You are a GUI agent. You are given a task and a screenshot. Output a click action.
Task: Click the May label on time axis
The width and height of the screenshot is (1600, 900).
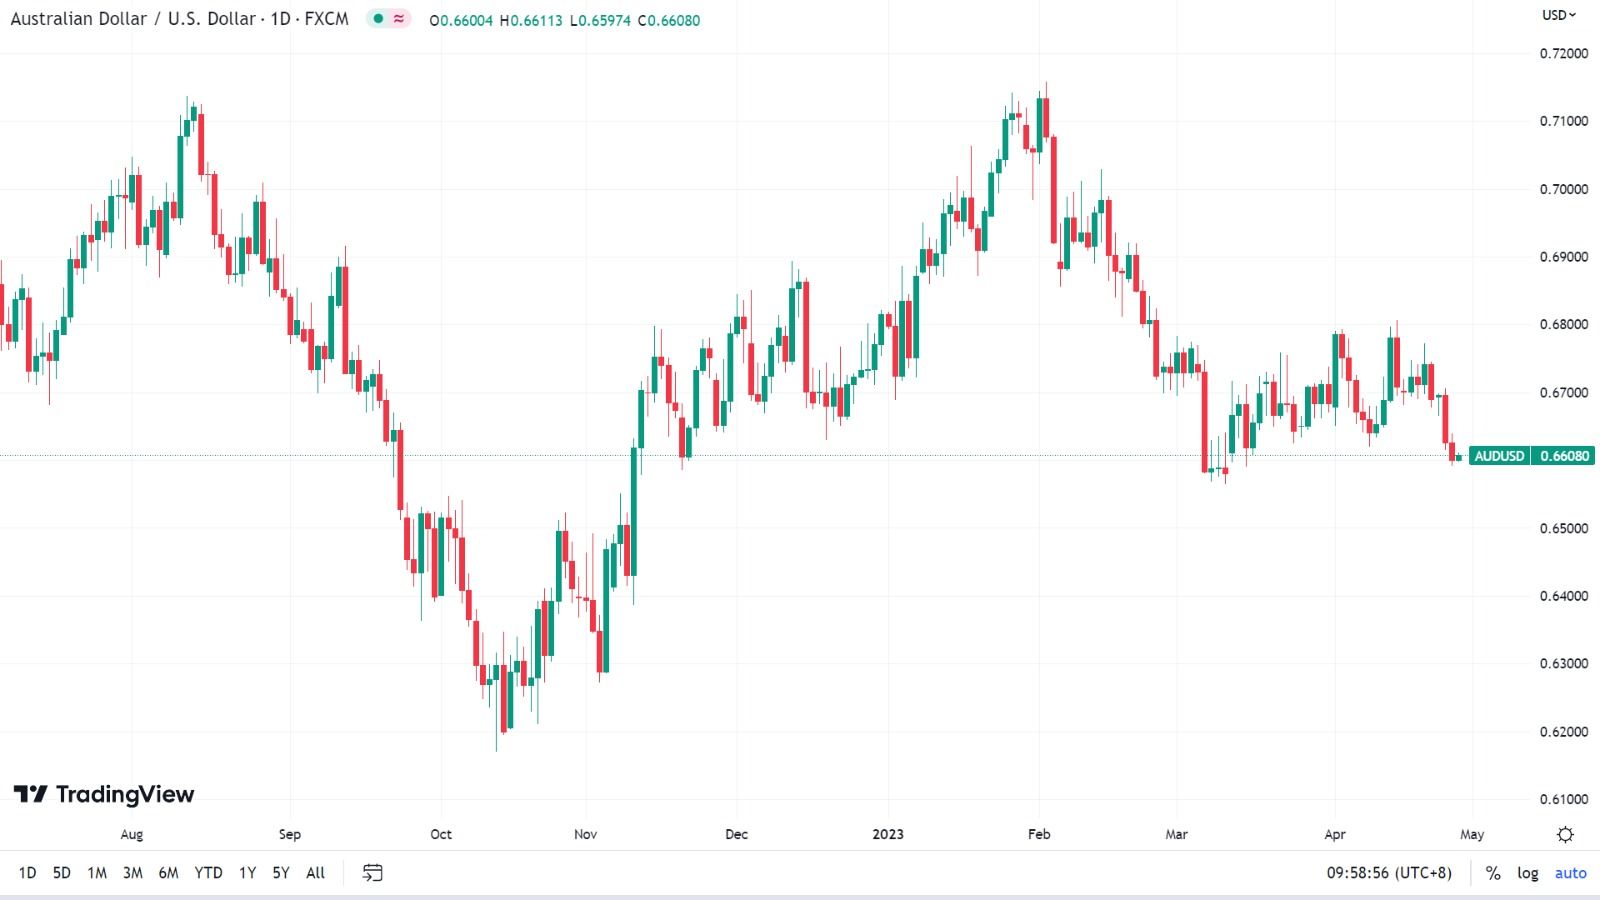(x=1472, y=834)
